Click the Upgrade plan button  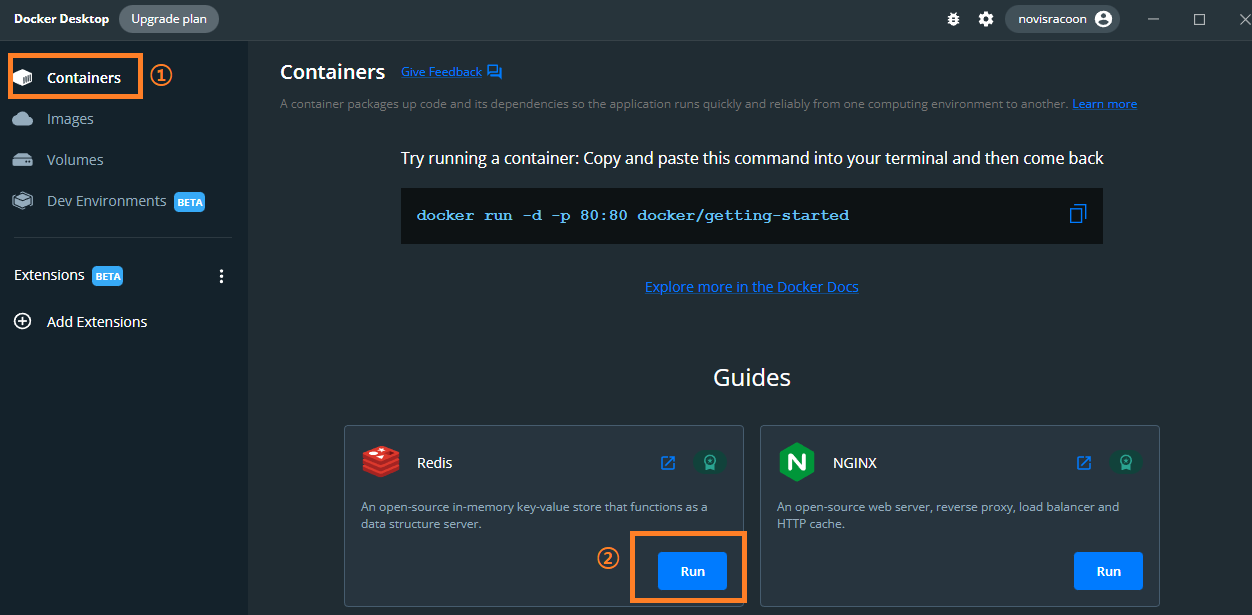point(168,19)
